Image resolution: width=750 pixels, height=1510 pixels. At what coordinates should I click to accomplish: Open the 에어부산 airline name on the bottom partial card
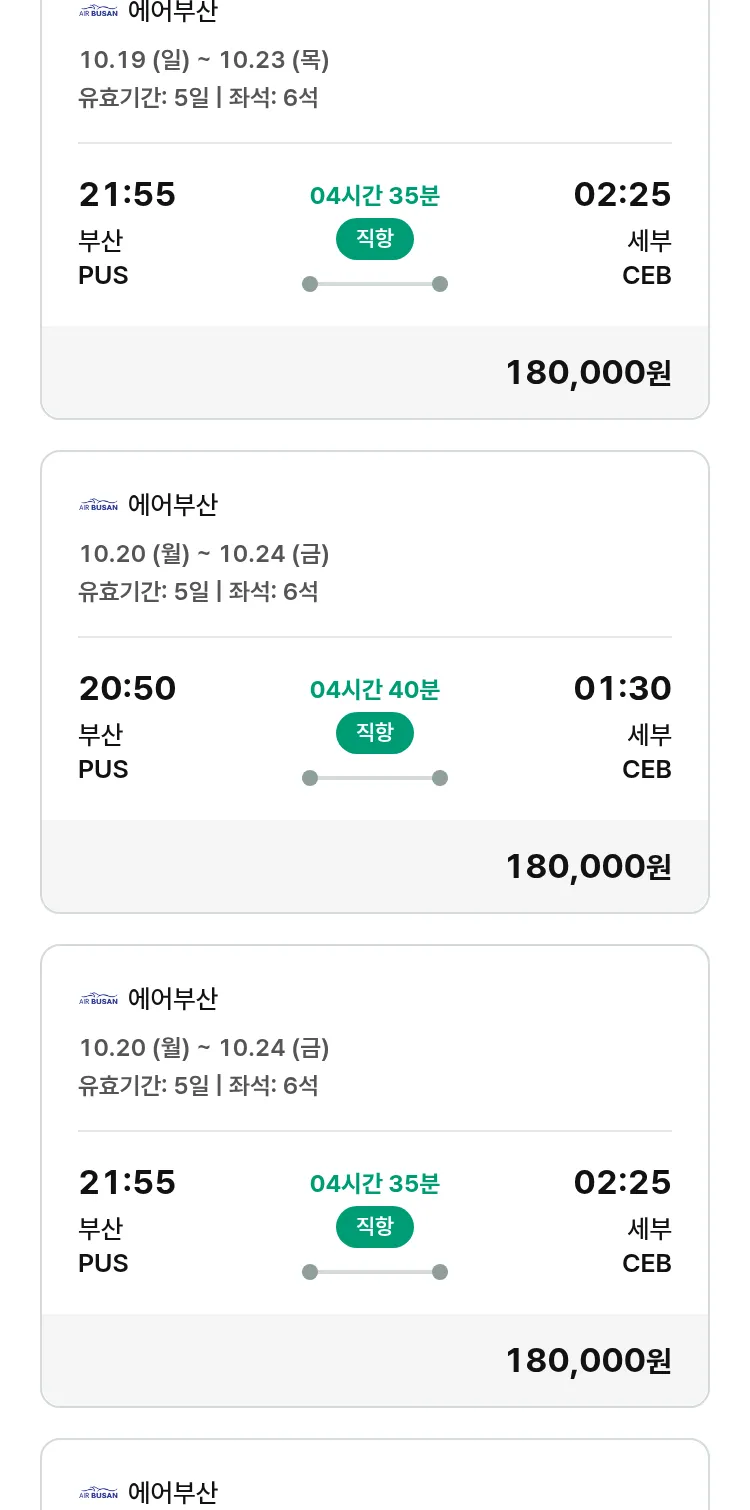pos(173,1493)
